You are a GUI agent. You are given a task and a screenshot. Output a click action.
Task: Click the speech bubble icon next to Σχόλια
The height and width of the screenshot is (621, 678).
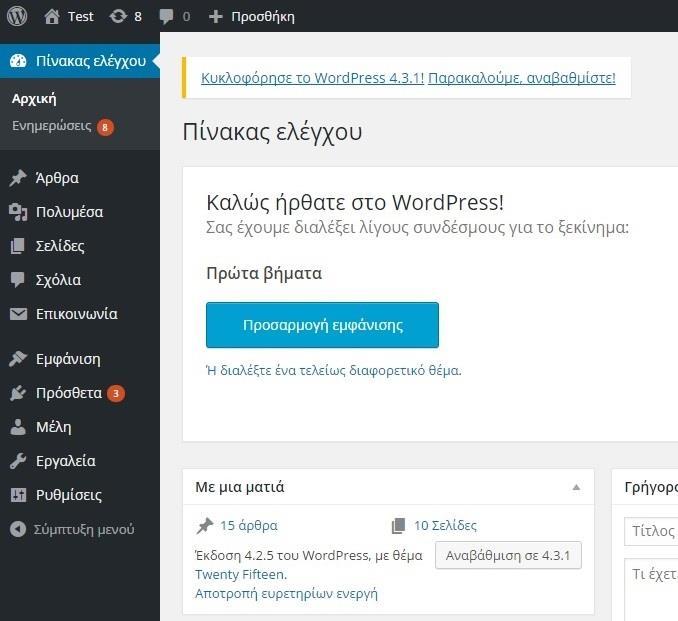coord(18,280)
